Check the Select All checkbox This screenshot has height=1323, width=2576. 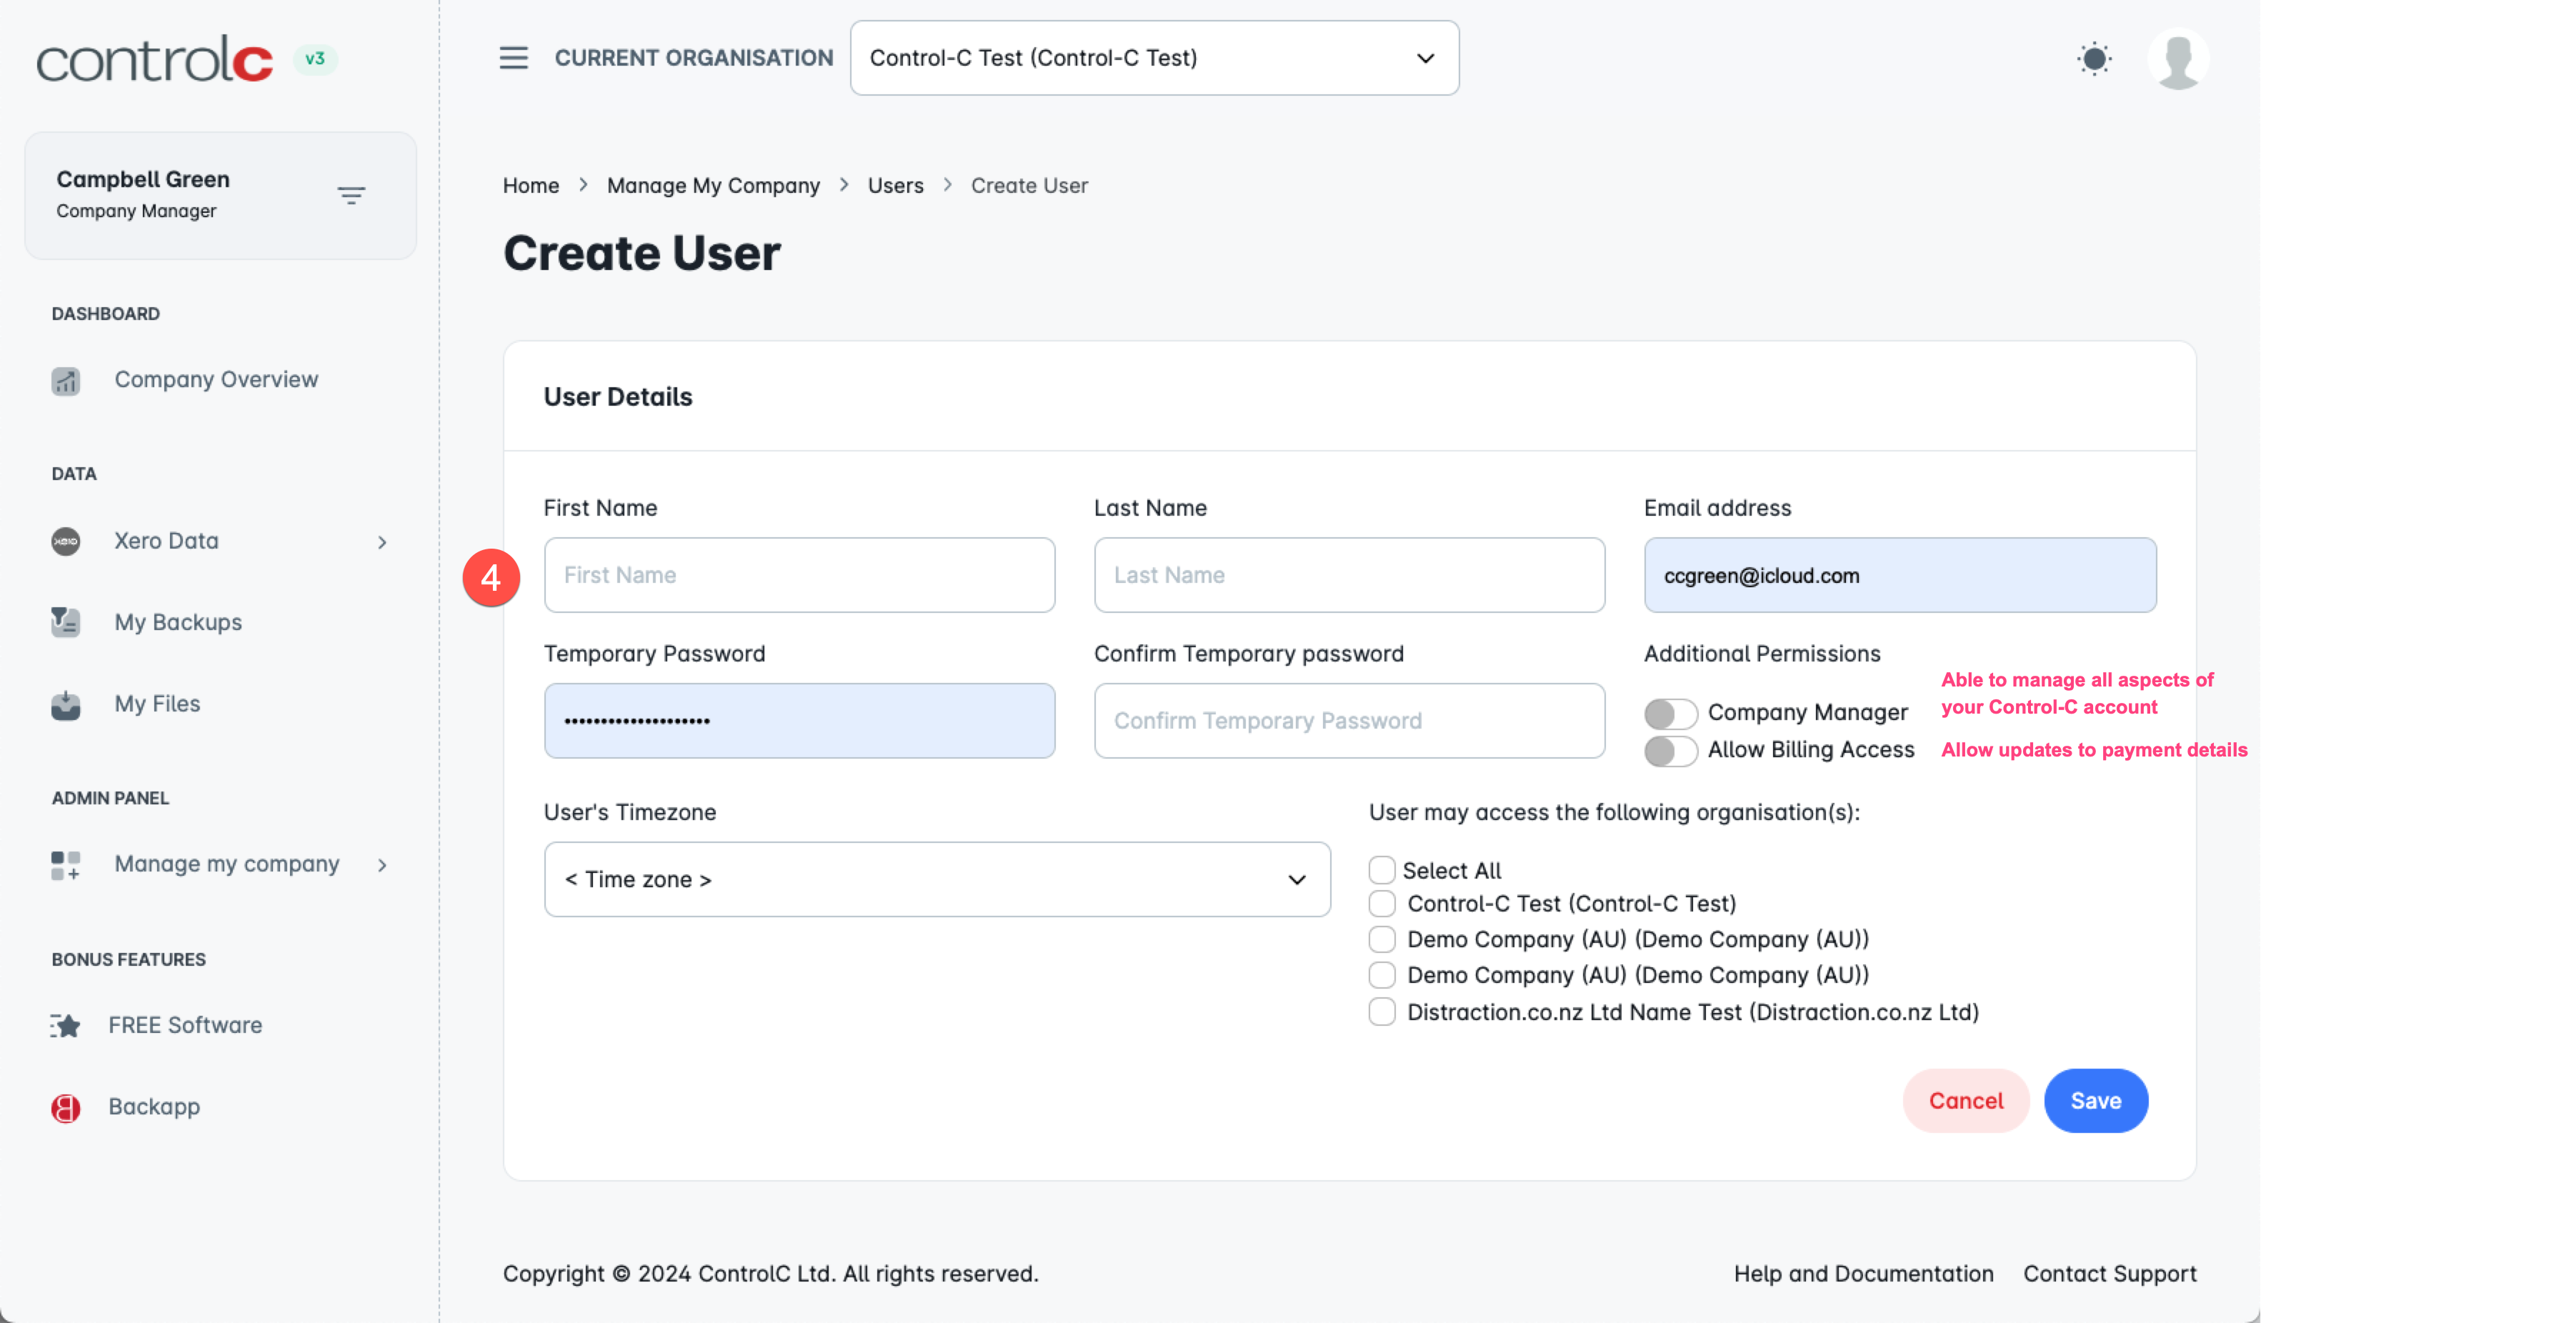pos(1381,870)
